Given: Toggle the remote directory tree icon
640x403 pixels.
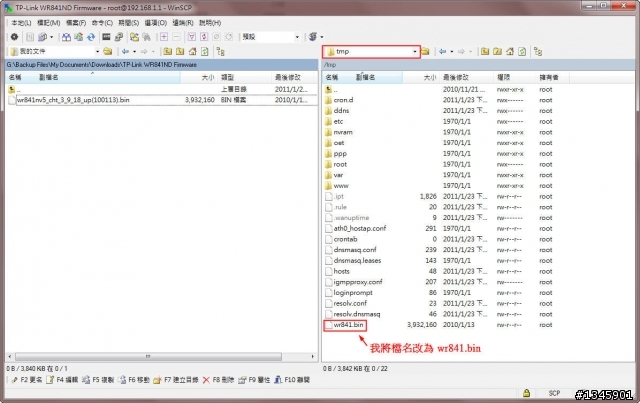Looking at the screenshot, I should tap(538, 51).
